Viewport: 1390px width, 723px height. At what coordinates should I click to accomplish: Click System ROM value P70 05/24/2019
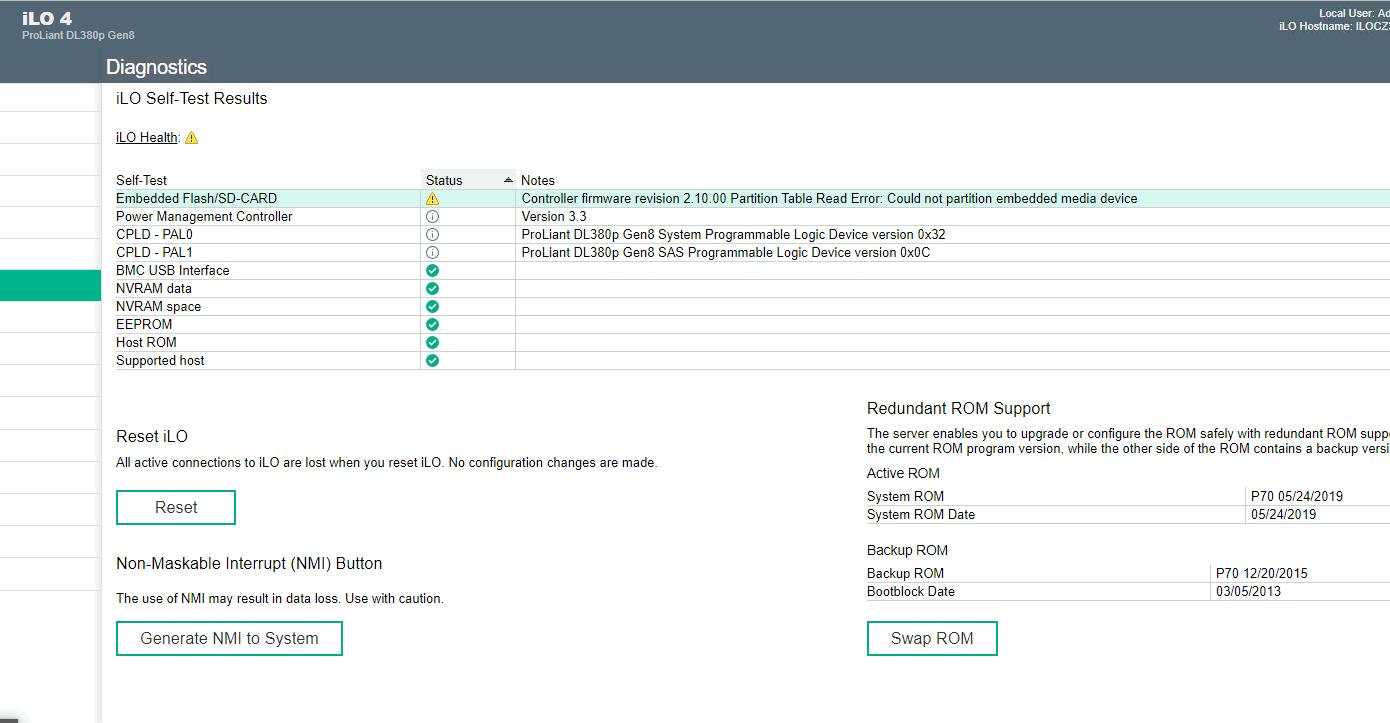1297,497
